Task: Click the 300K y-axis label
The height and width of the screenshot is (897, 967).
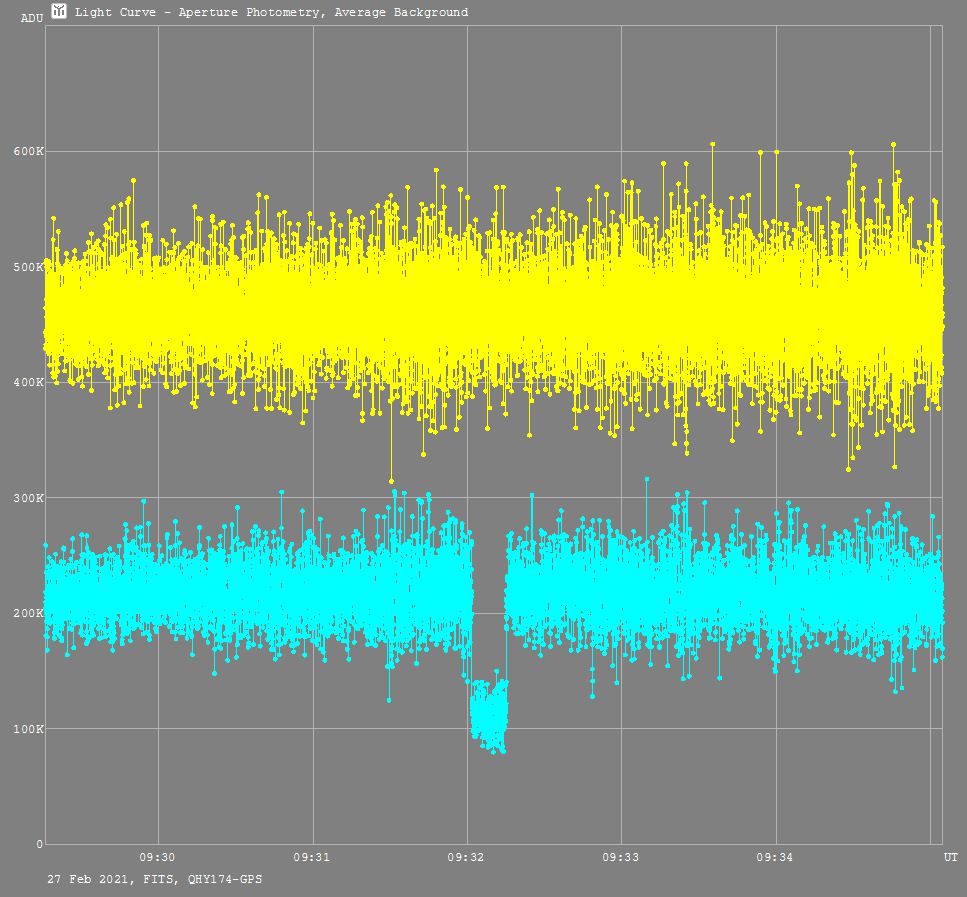Action: point(28,498)
